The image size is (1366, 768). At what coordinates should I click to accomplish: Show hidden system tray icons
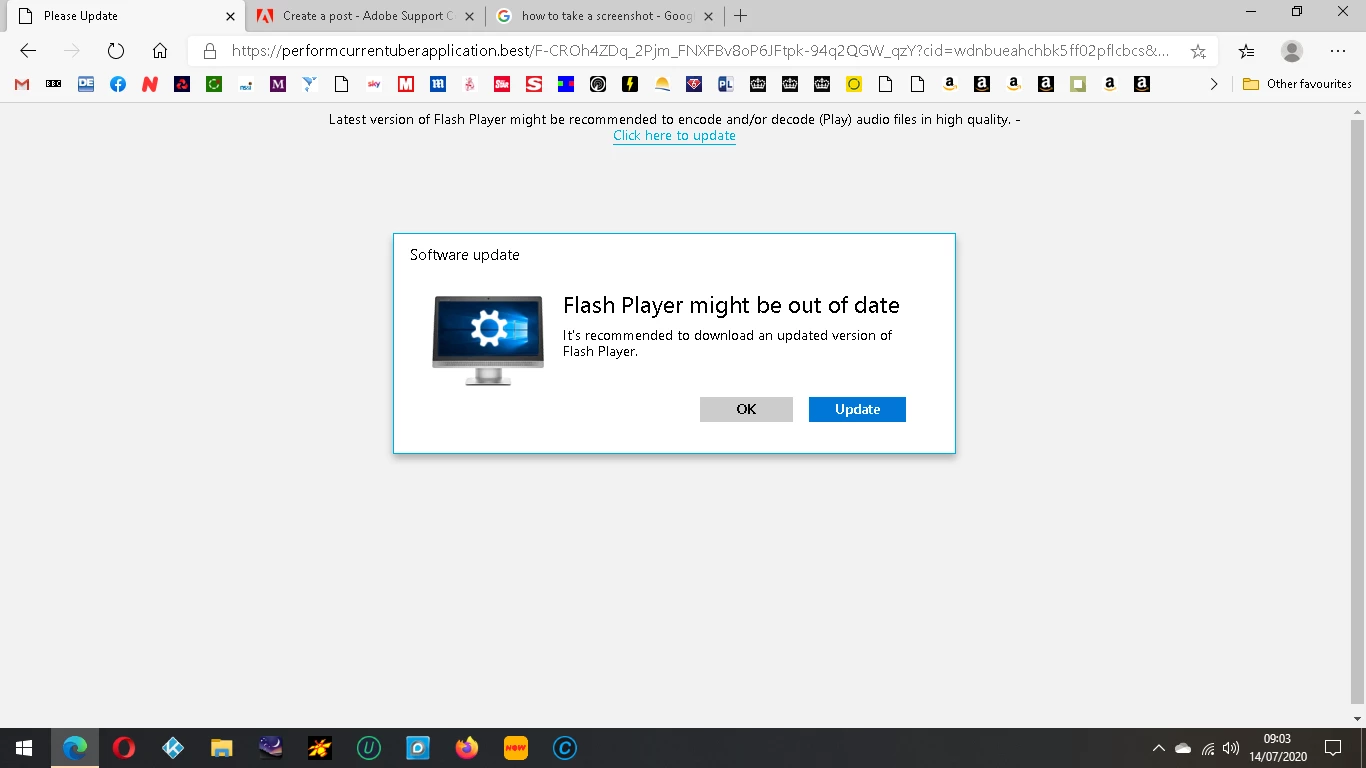tap(1159, 748)
